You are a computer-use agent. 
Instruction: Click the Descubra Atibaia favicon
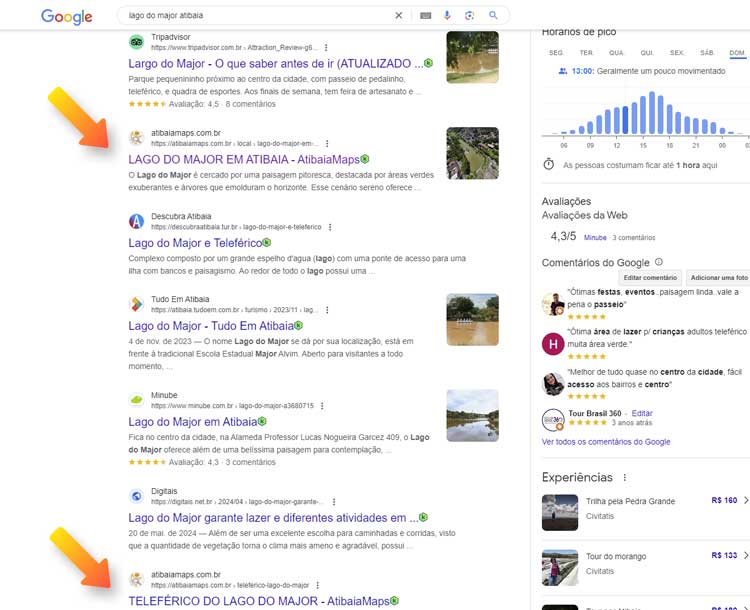tap(136, 221)
